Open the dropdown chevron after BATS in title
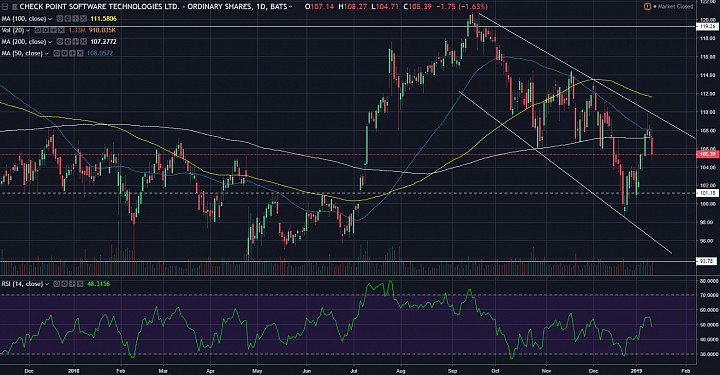The image size is (720, 375). (x=290, y=7)
